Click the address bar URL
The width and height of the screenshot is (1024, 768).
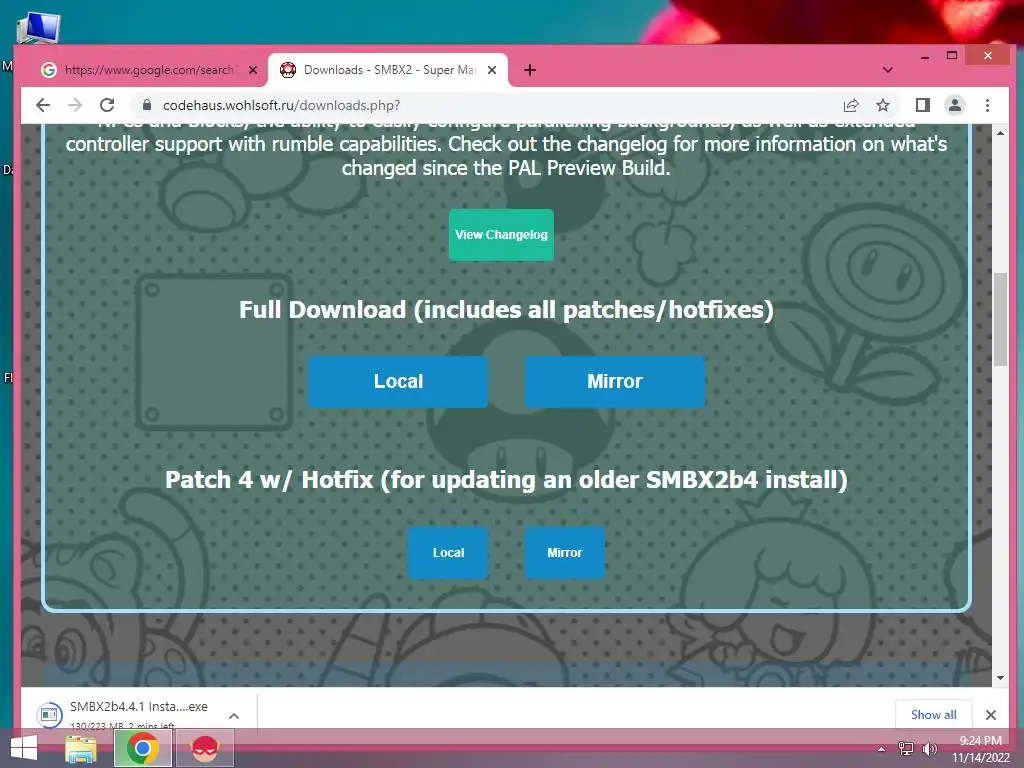point(281,105)
